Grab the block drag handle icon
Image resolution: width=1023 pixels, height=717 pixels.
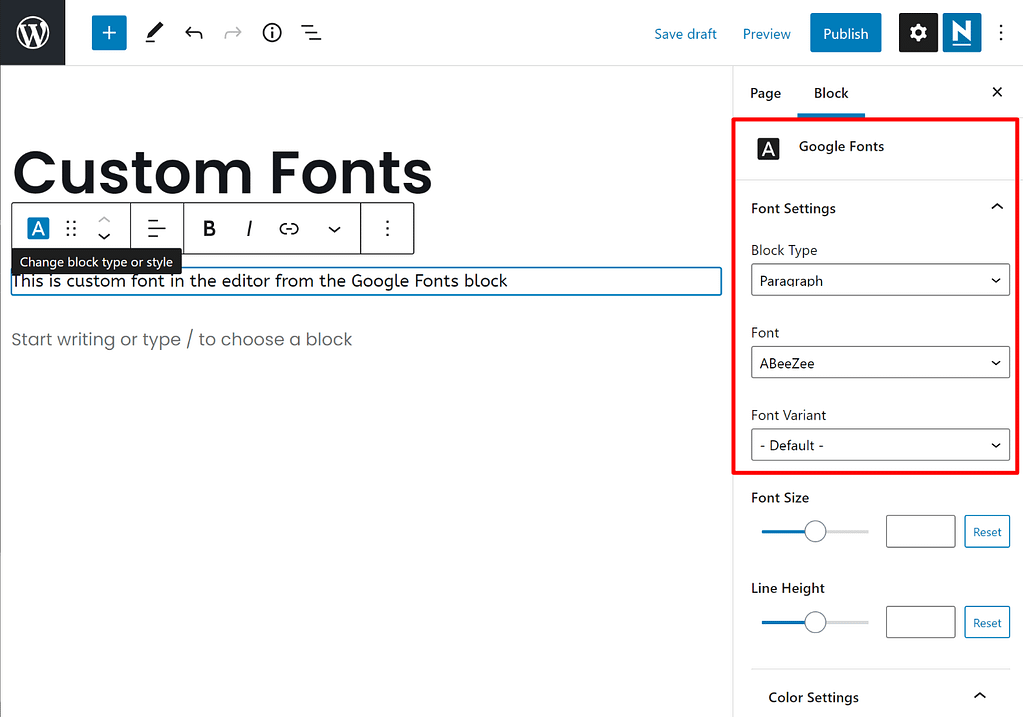coord(70,228)
